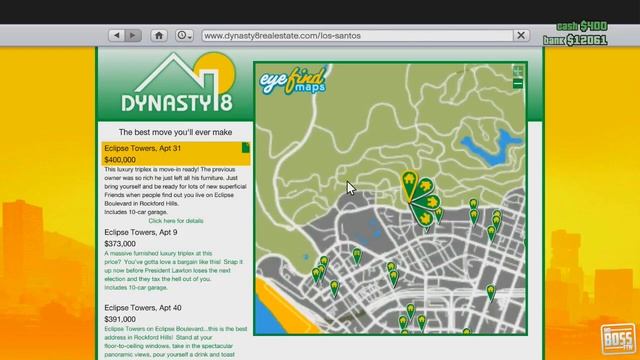Screen dimensions: 640x360
Task: Click the Apt 9 'massive furnished luxury triplex' description
Action: [x=173, y=270]
